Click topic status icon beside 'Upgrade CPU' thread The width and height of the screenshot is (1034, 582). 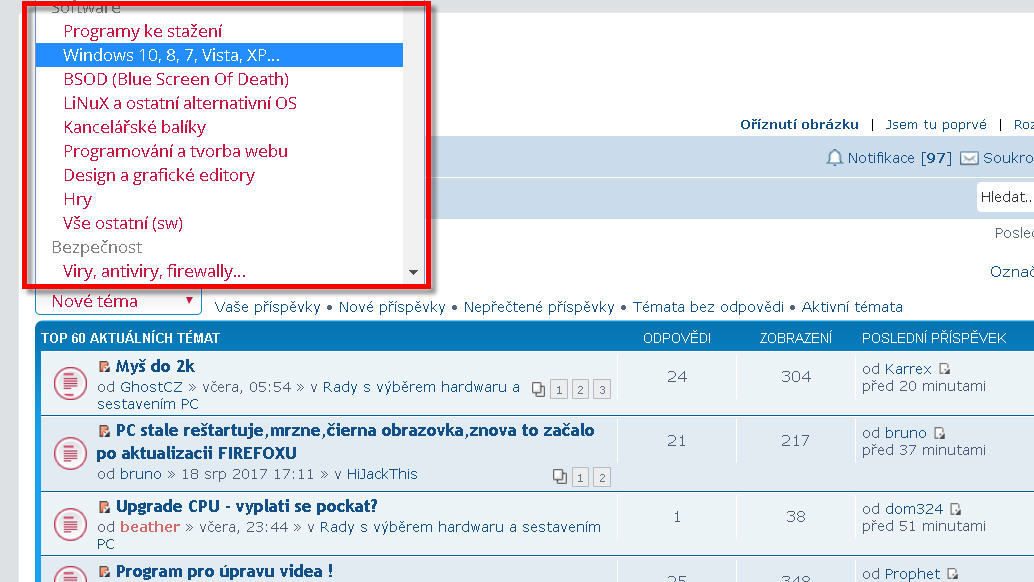click(x=68, y=521)
